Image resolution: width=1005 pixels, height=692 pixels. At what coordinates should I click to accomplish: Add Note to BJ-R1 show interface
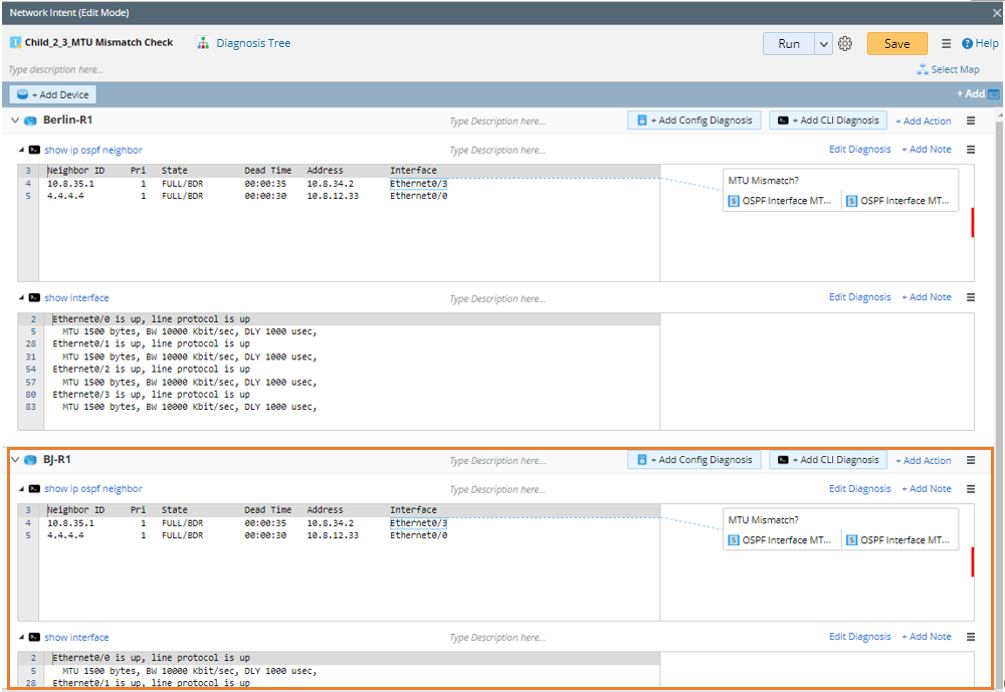tap(926, 636)
